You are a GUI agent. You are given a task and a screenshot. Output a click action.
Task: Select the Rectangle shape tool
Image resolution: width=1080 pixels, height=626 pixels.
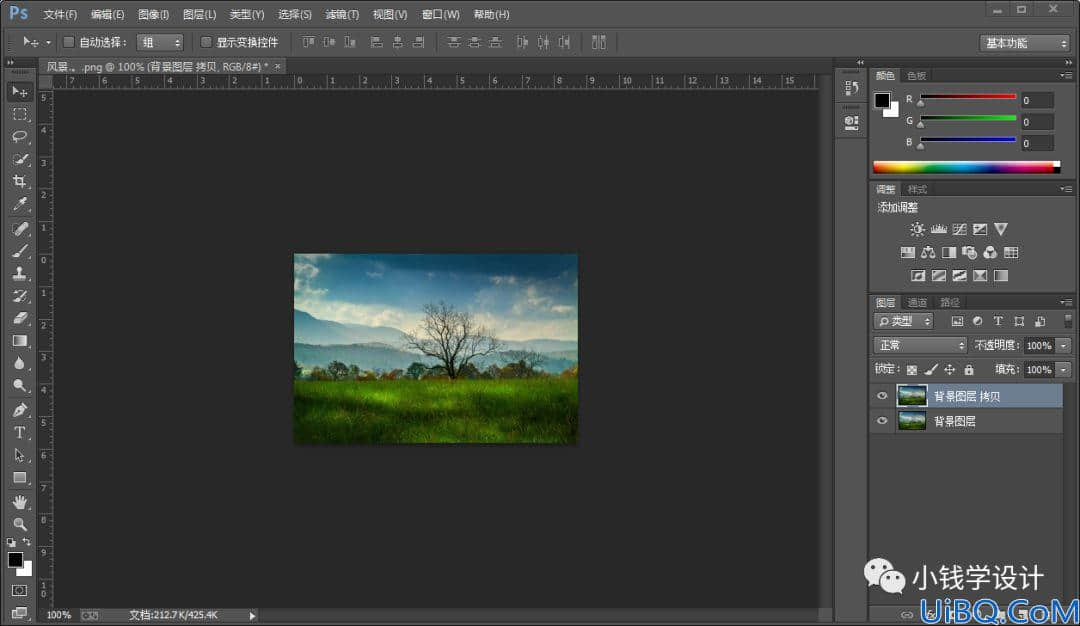click(x=19, y=478)
